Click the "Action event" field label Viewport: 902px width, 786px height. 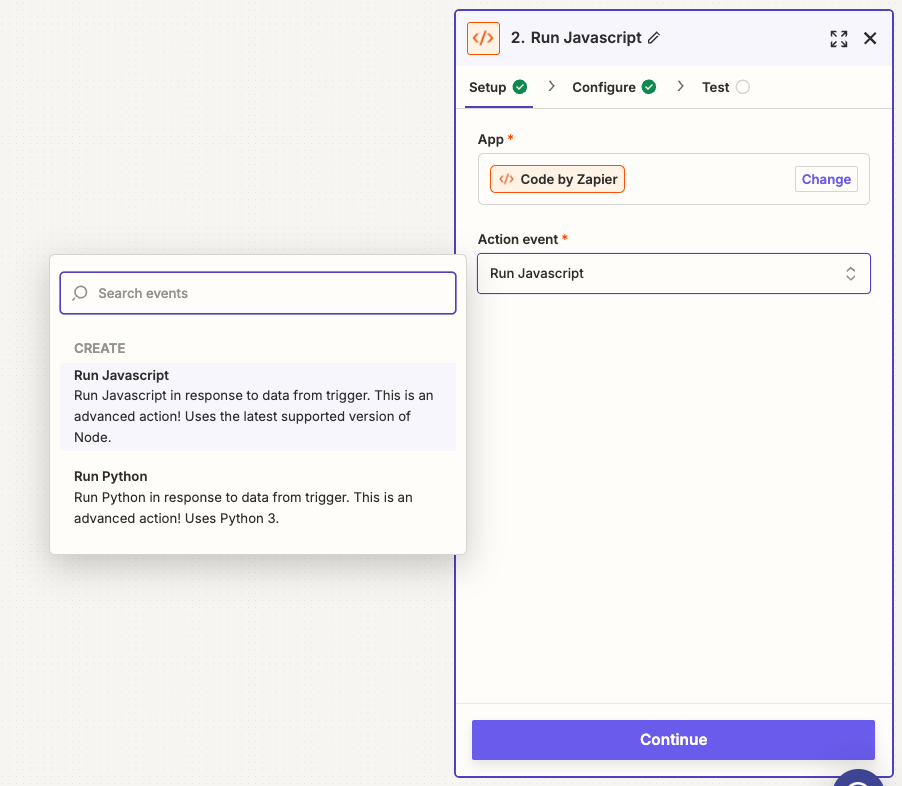518,239
